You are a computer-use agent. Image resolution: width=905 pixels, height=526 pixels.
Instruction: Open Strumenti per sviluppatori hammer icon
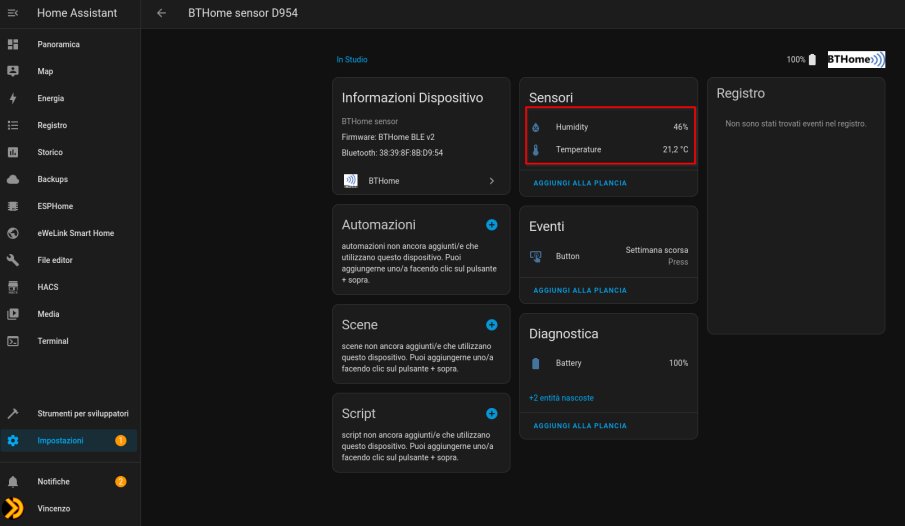pos(13,413)
